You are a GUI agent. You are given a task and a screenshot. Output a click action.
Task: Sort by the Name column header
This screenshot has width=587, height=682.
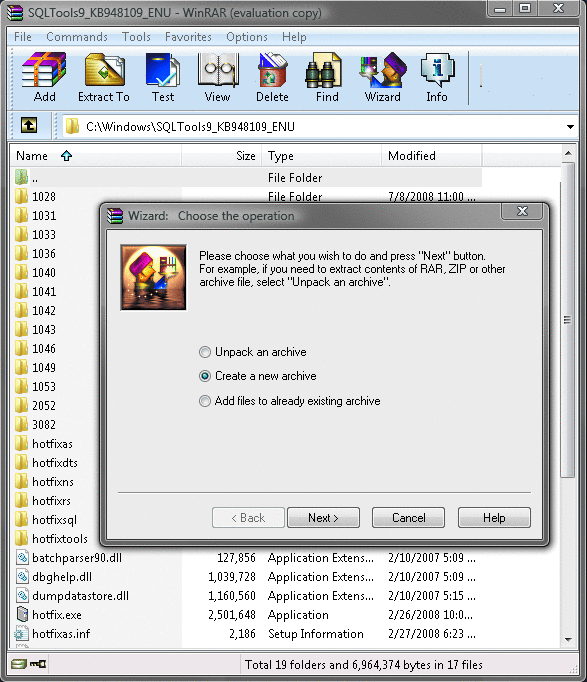click(95, 156)
